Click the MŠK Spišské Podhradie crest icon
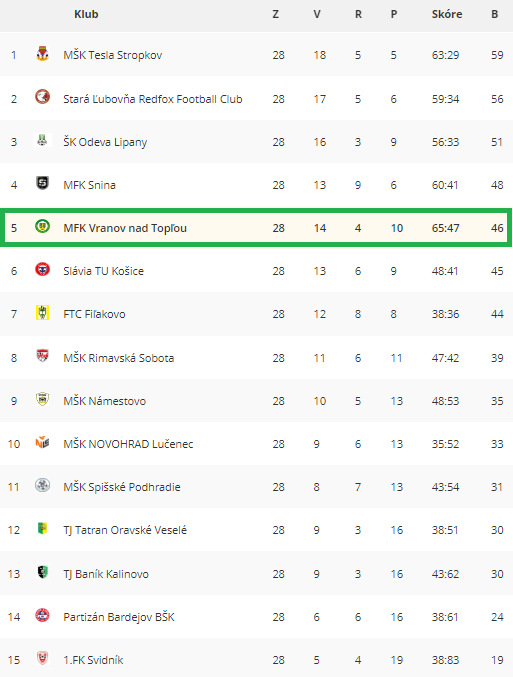Viewport: 513px width, 677px height. (x=42, y=486)
